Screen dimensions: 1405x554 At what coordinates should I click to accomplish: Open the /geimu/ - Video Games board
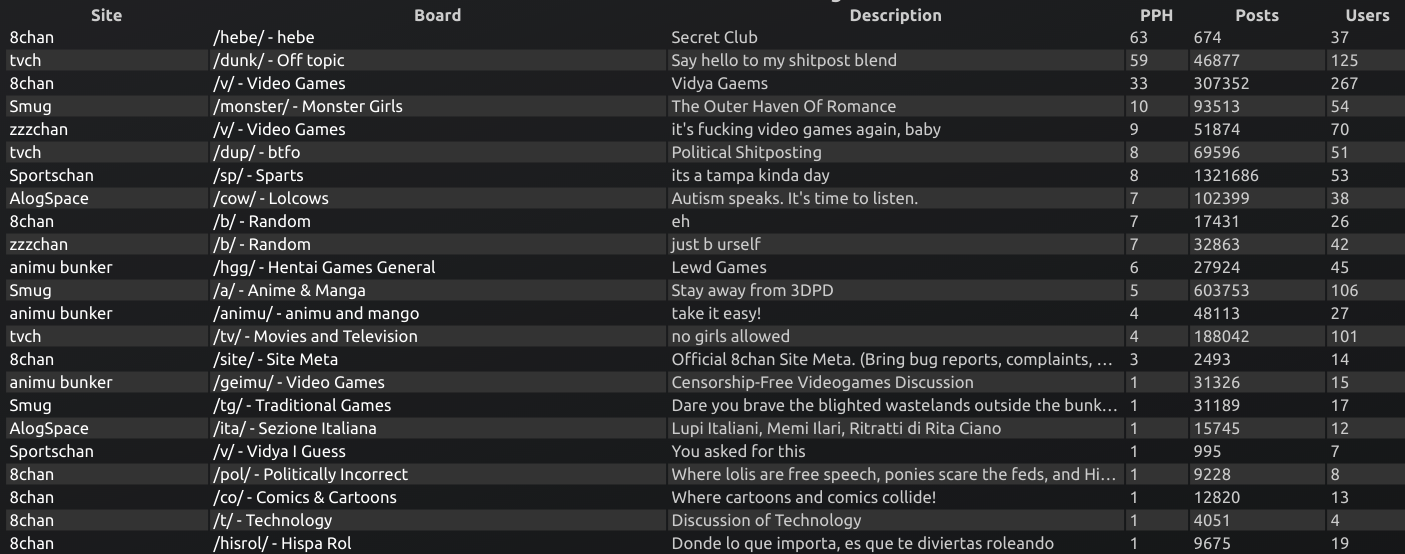pos(299,382)
